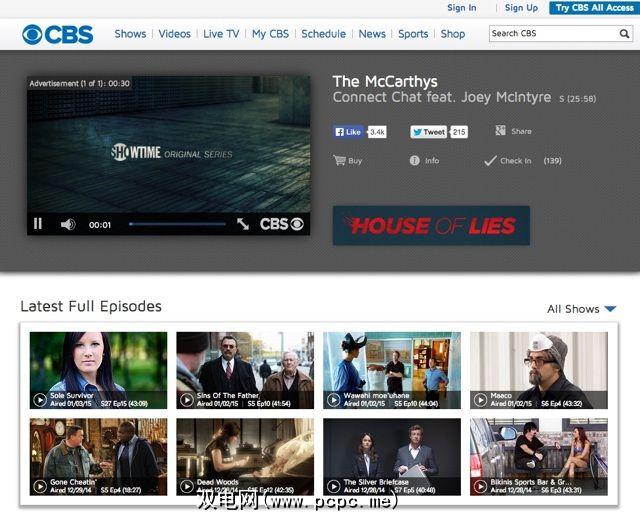Click the CBS eye logo

[58, 35]
